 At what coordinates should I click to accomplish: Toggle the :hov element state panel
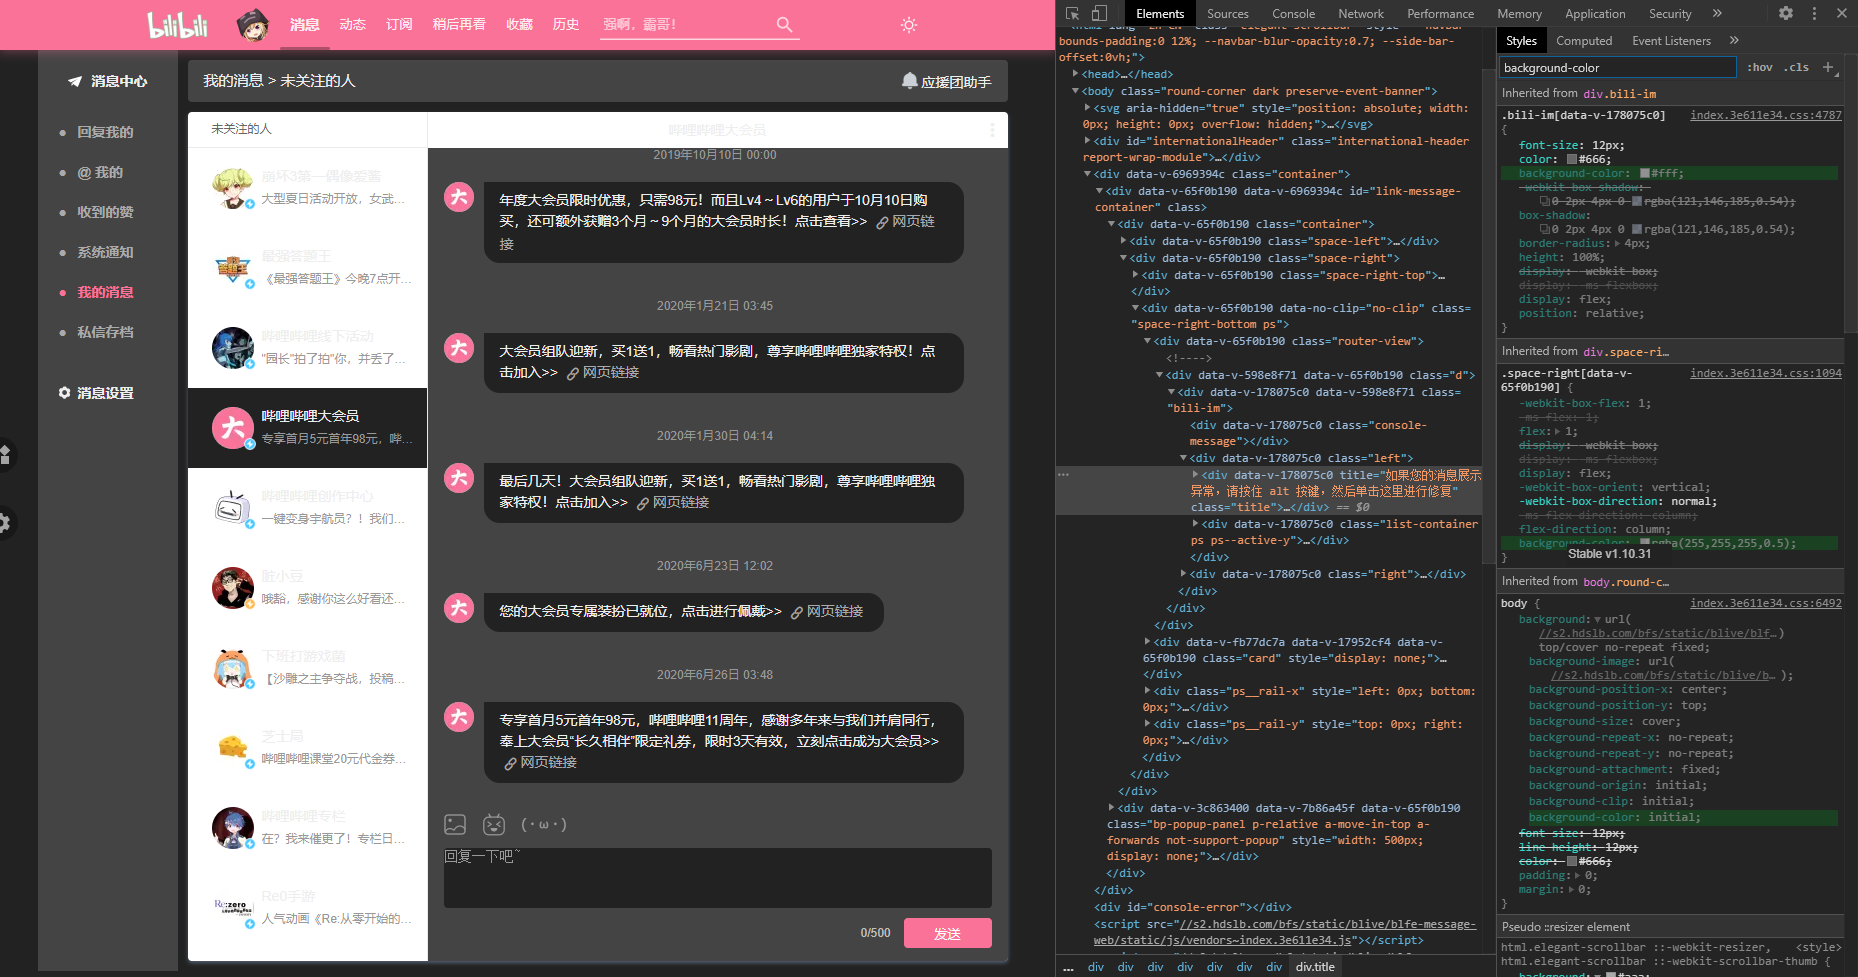[x=1760, y=67]
